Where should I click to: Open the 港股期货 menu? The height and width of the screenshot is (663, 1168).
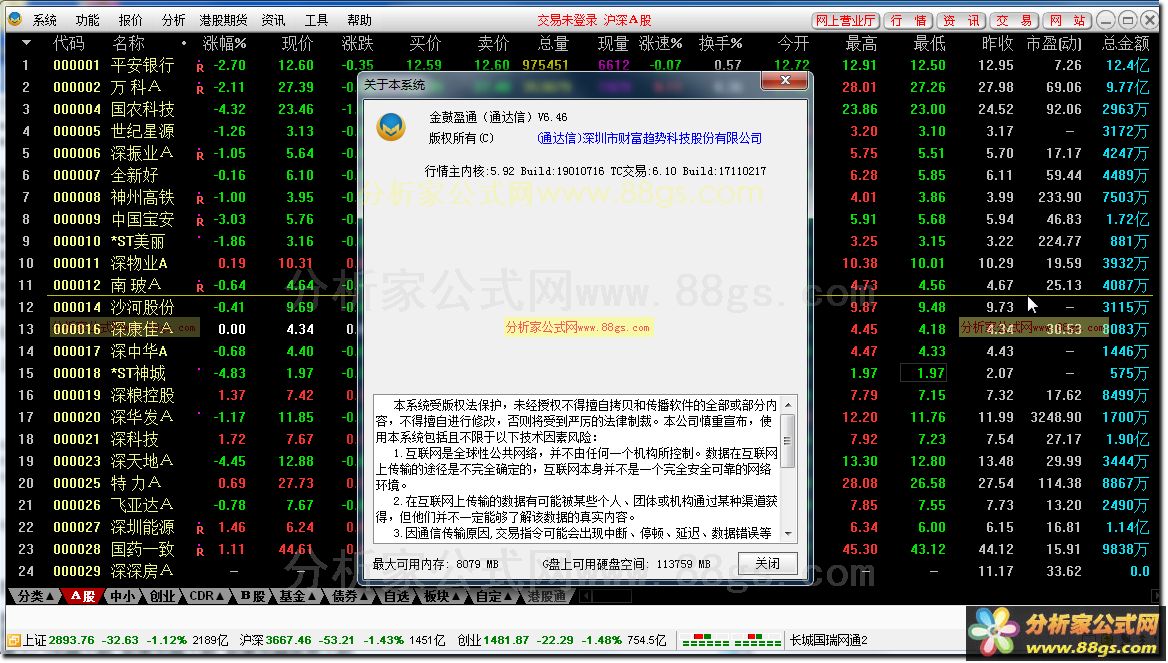coord(223,20)
